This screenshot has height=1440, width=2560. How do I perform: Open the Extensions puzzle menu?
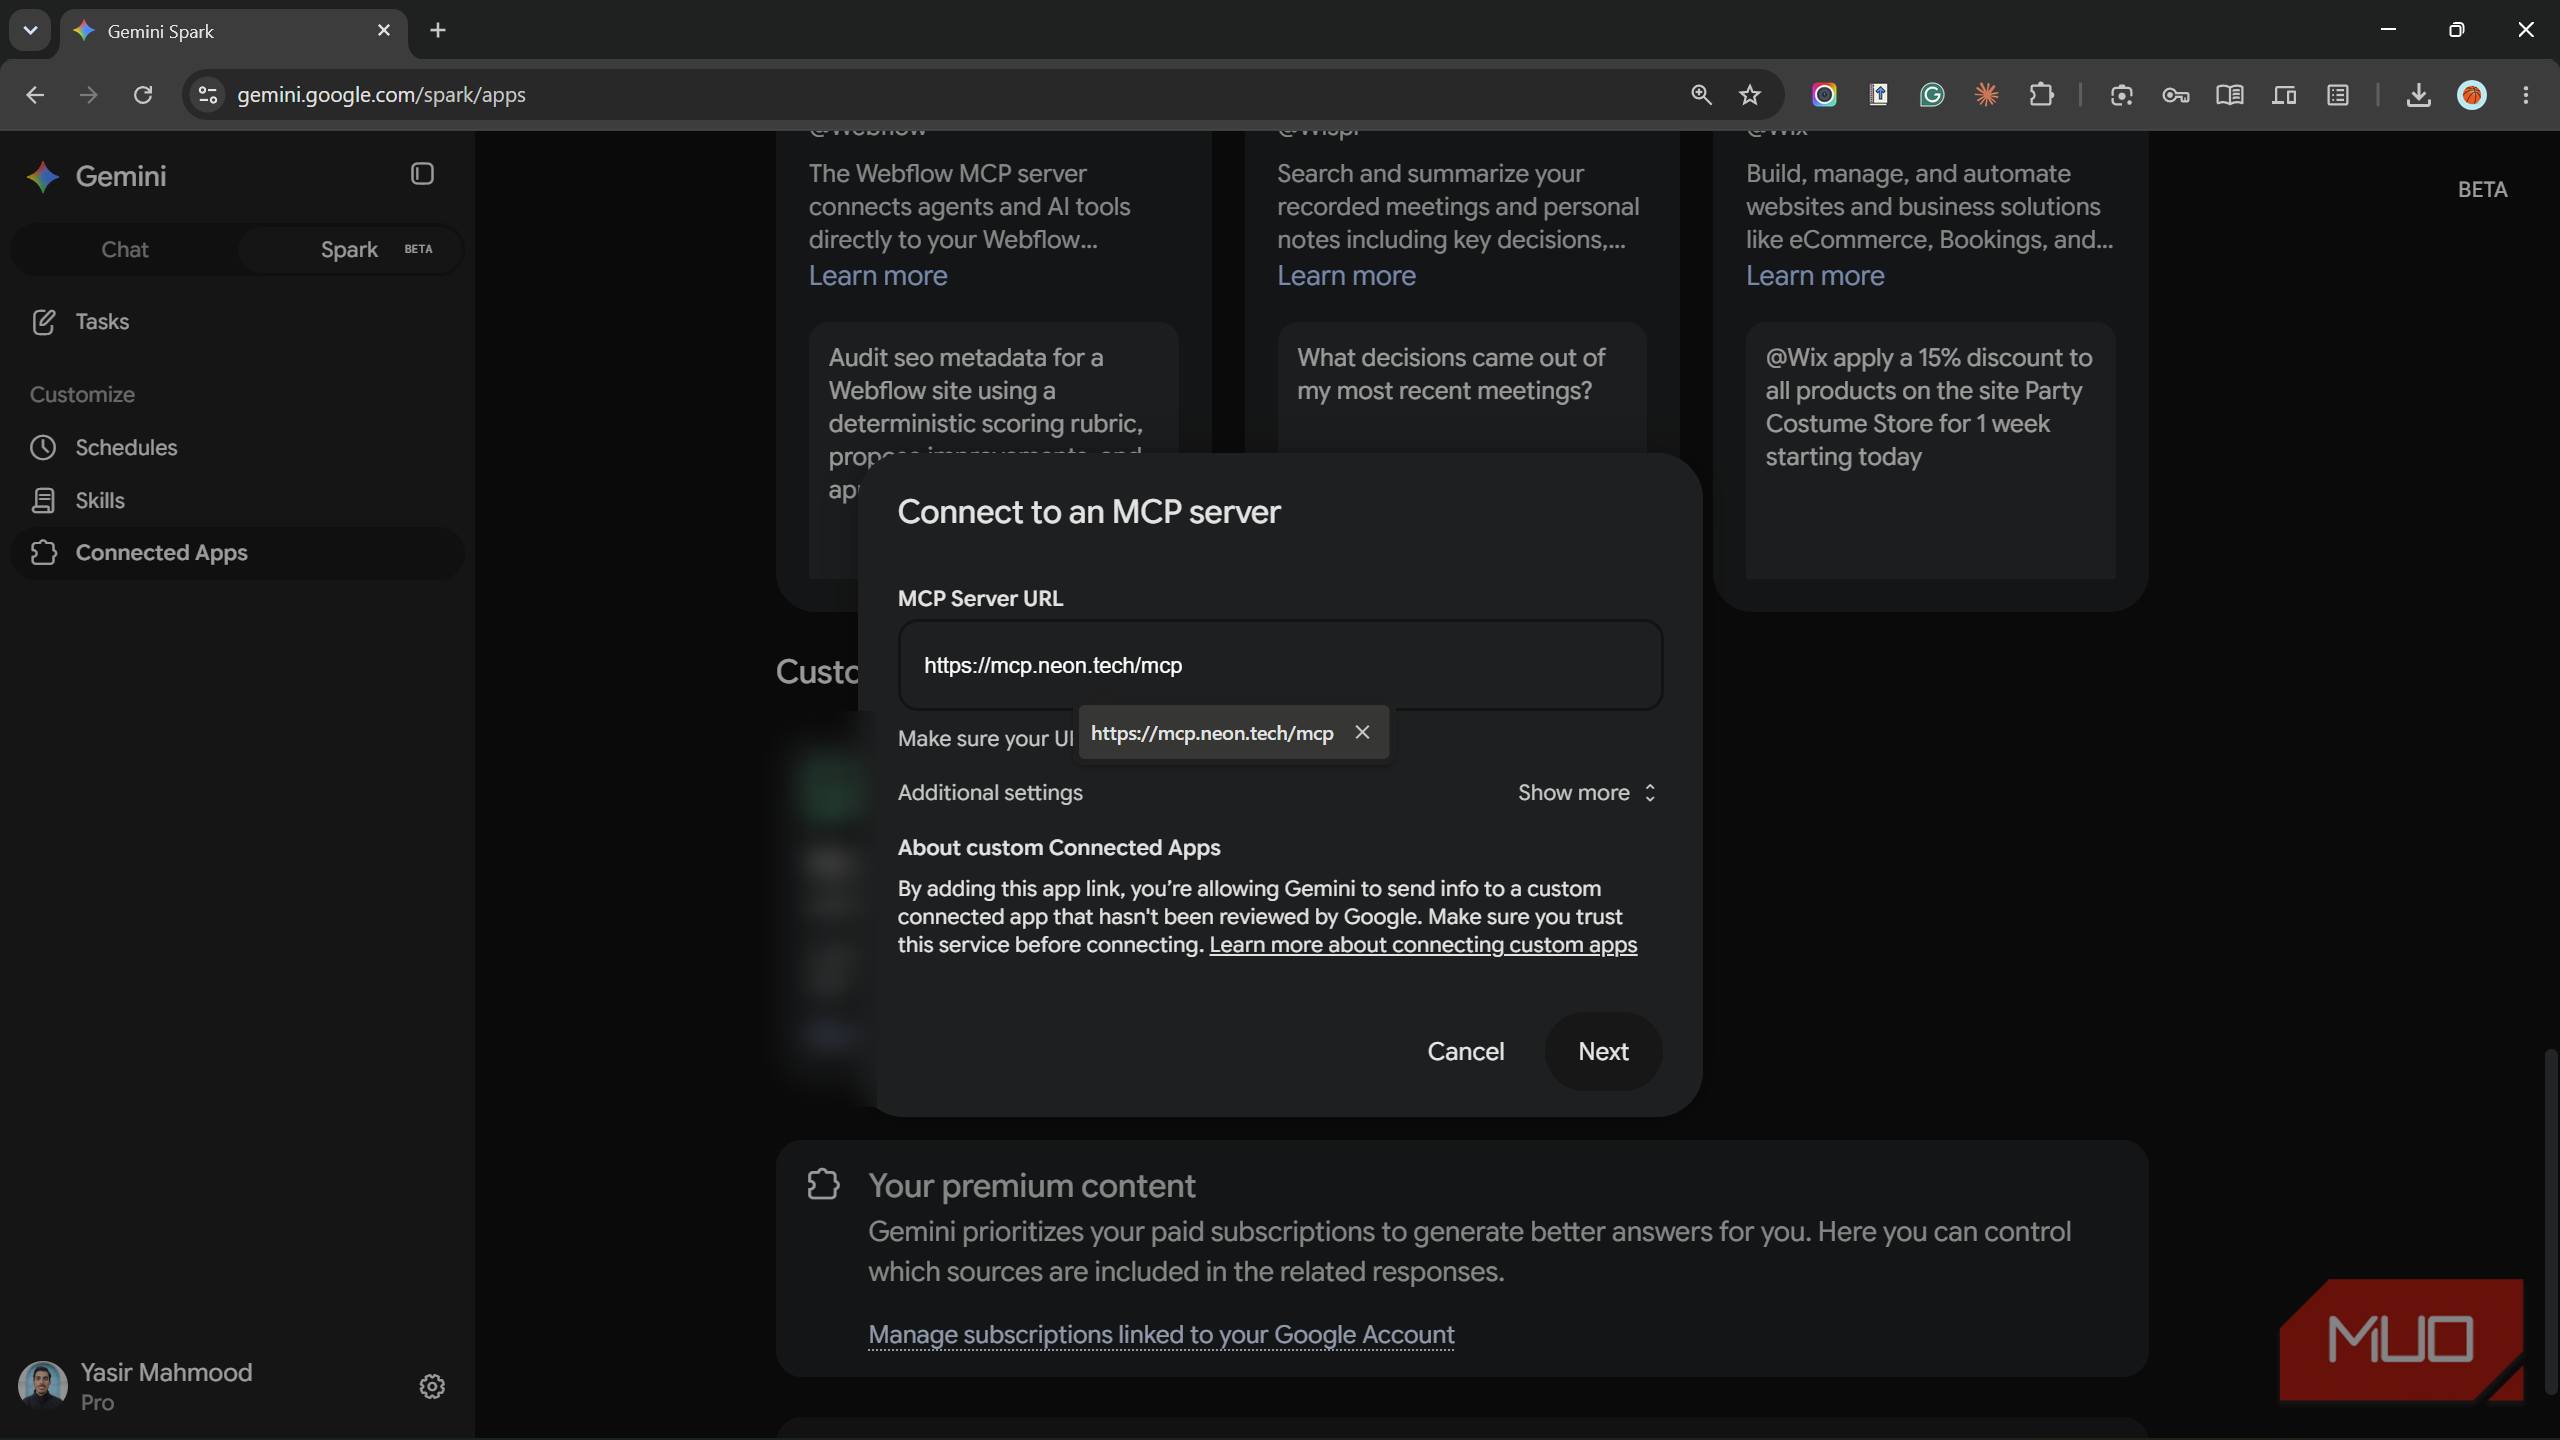tap(2041, 95)
